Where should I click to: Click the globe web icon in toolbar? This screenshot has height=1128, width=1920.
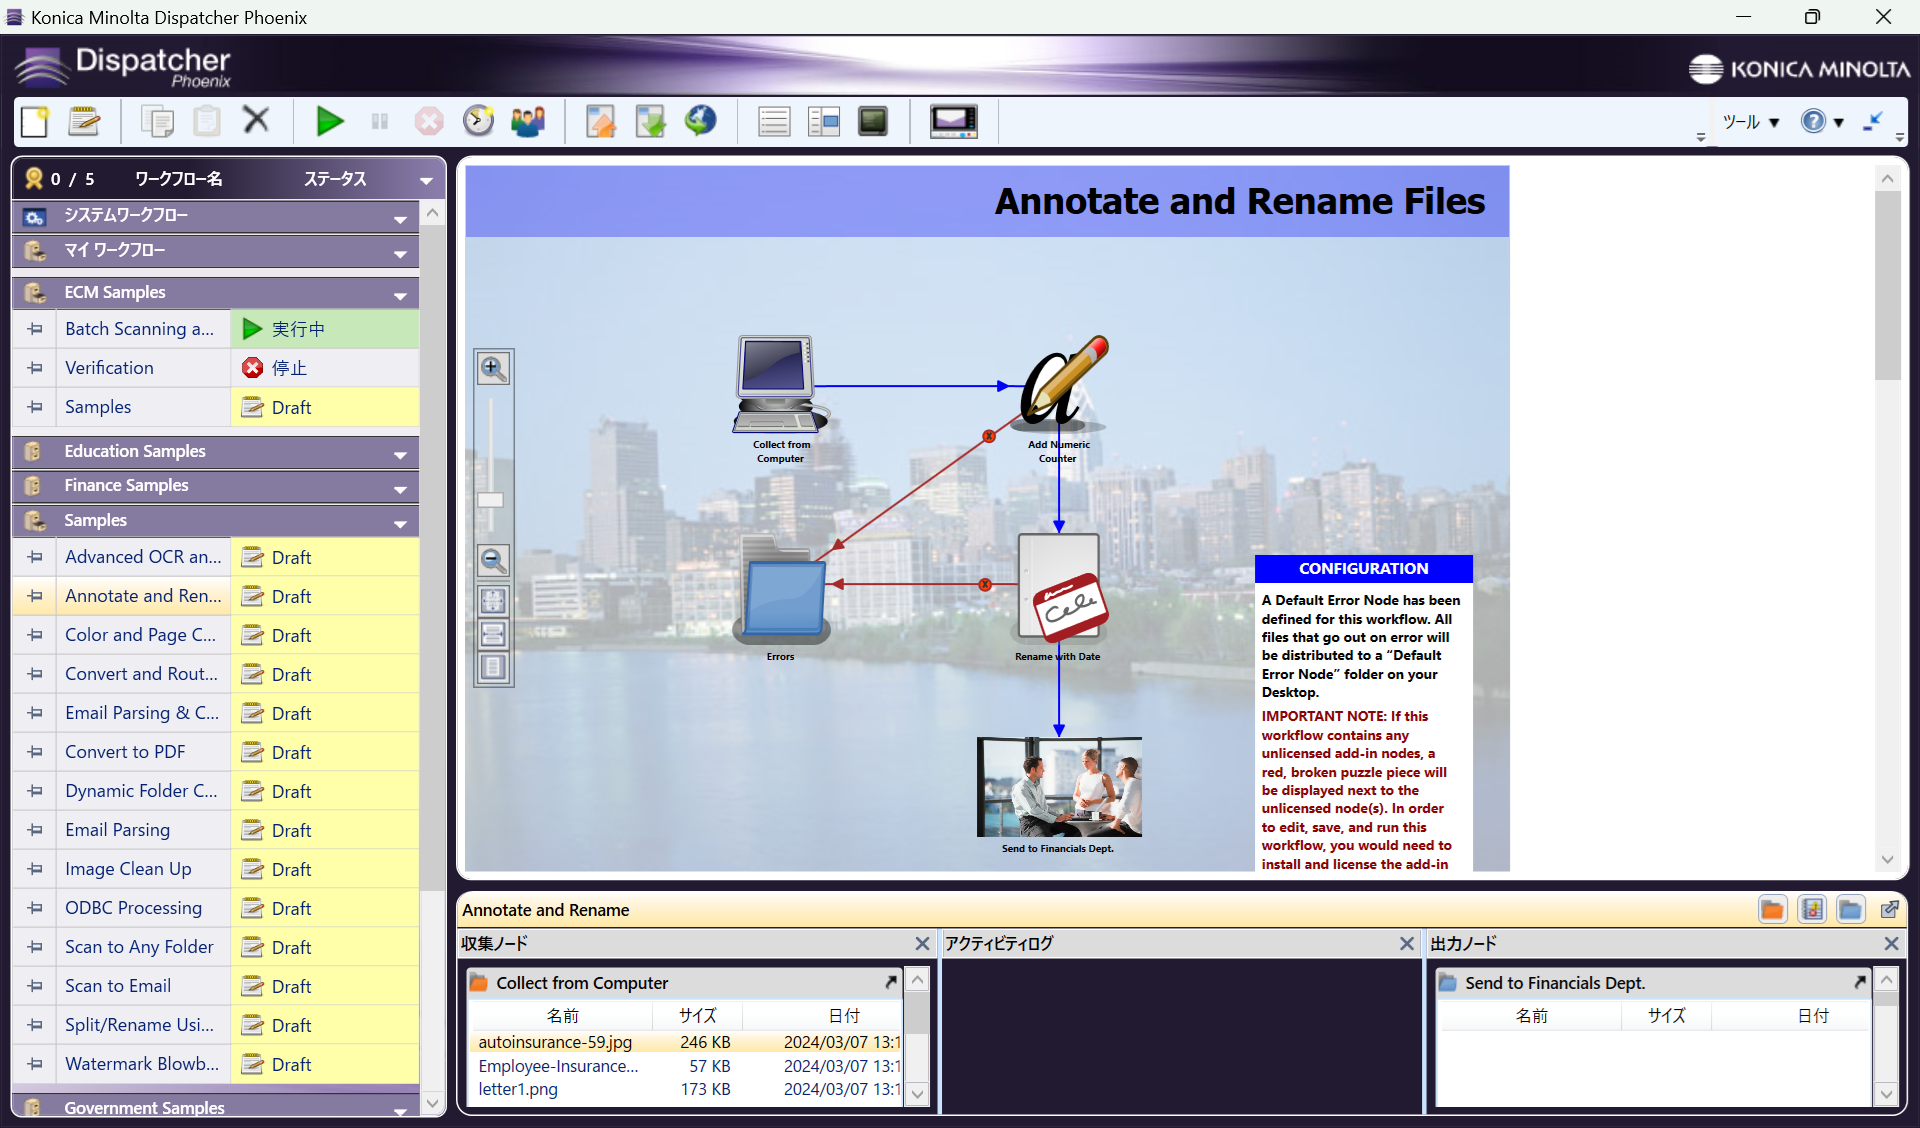coord(700,121)
